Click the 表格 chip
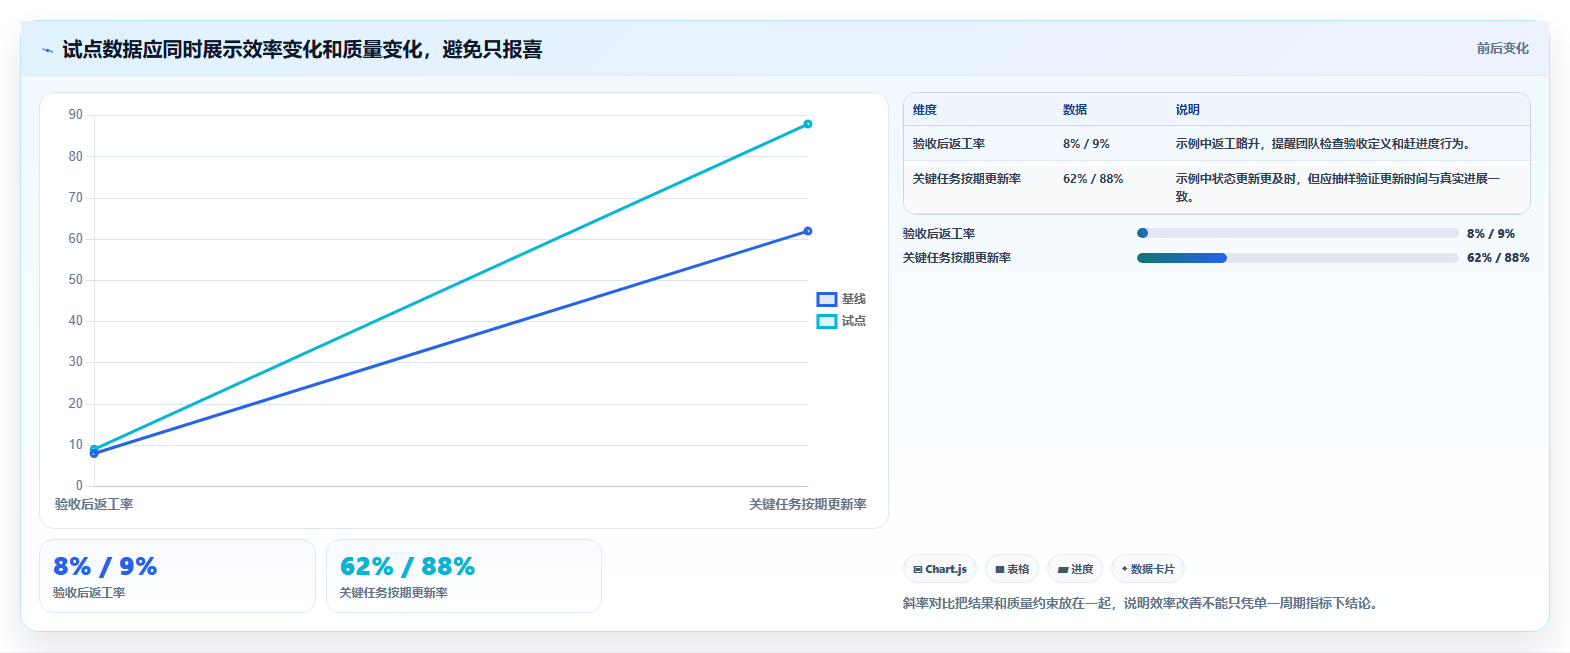Image resolution: width=1570 pixels, height=653 pixels. pos(1012,569)
